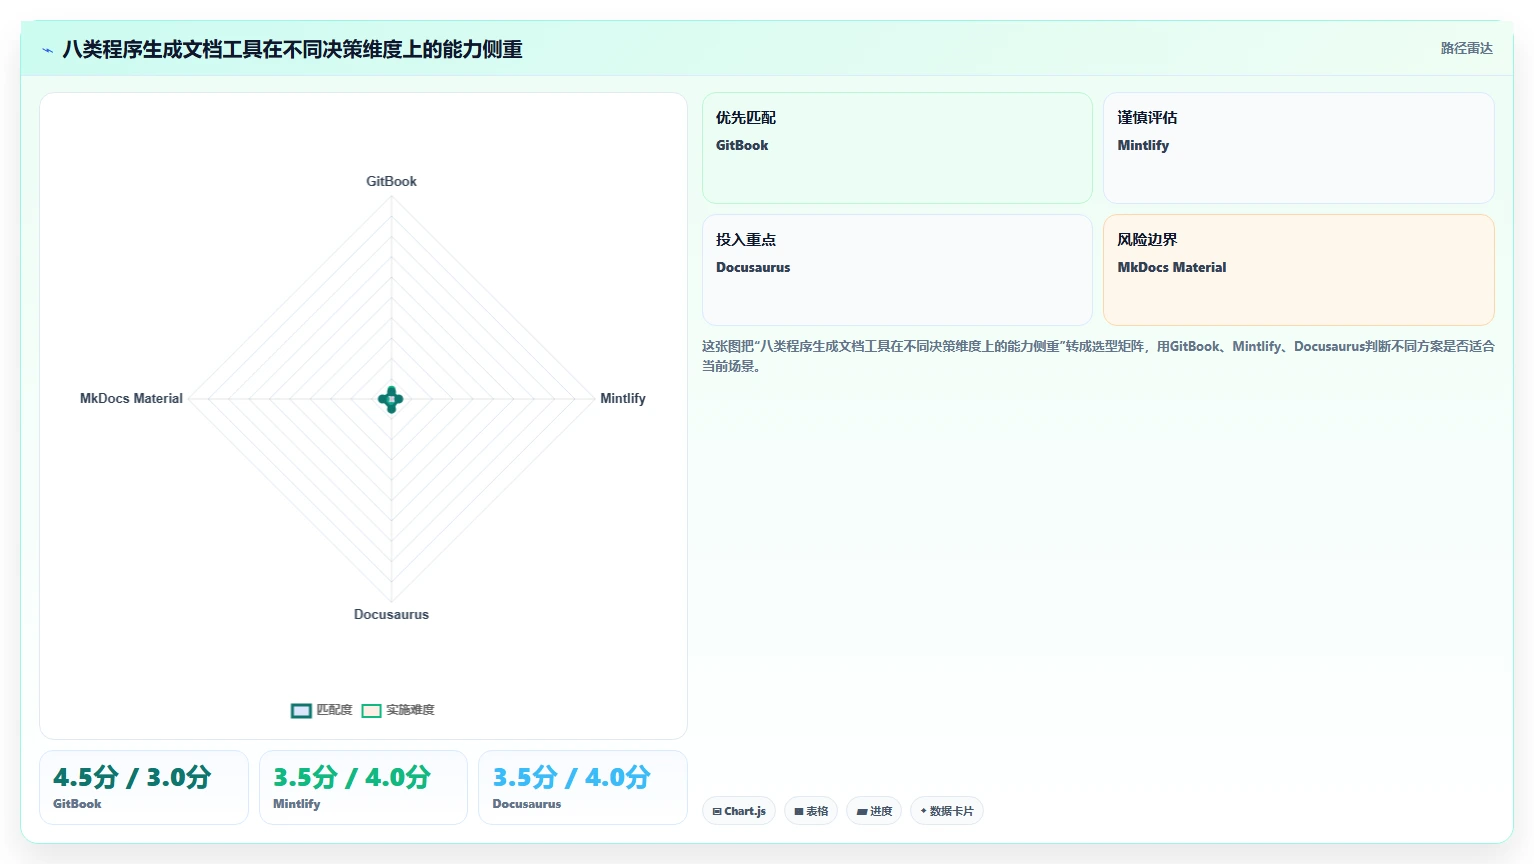Open the 优先匹配 GitBook card
This screenshot has height=864, width=1534.
897,148
